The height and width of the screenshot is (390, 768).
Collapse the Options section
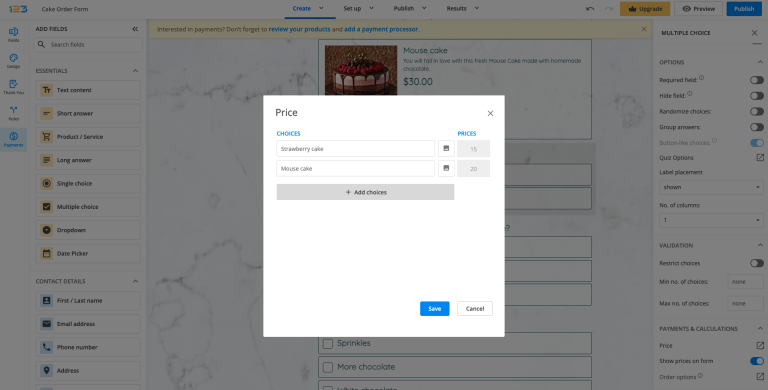[760, 62]
